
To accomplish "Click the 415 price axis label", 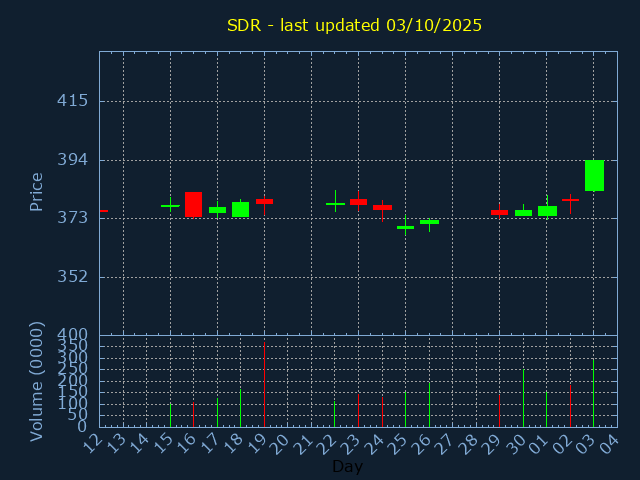I will click(72, 101).
